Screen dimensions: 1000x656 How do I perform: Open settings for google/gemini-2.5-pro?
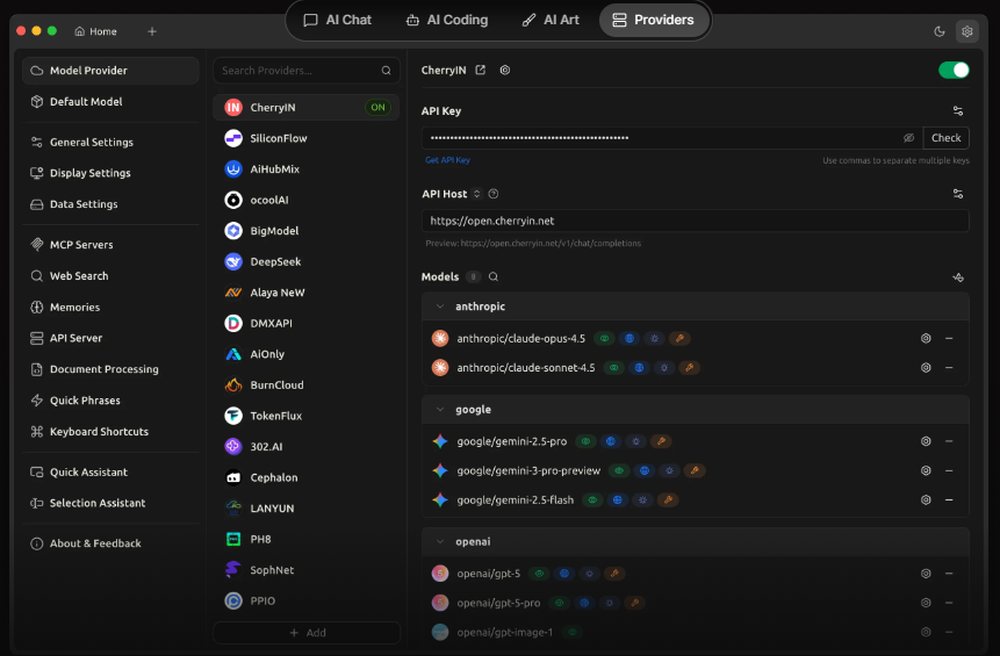tap(925, 441)
